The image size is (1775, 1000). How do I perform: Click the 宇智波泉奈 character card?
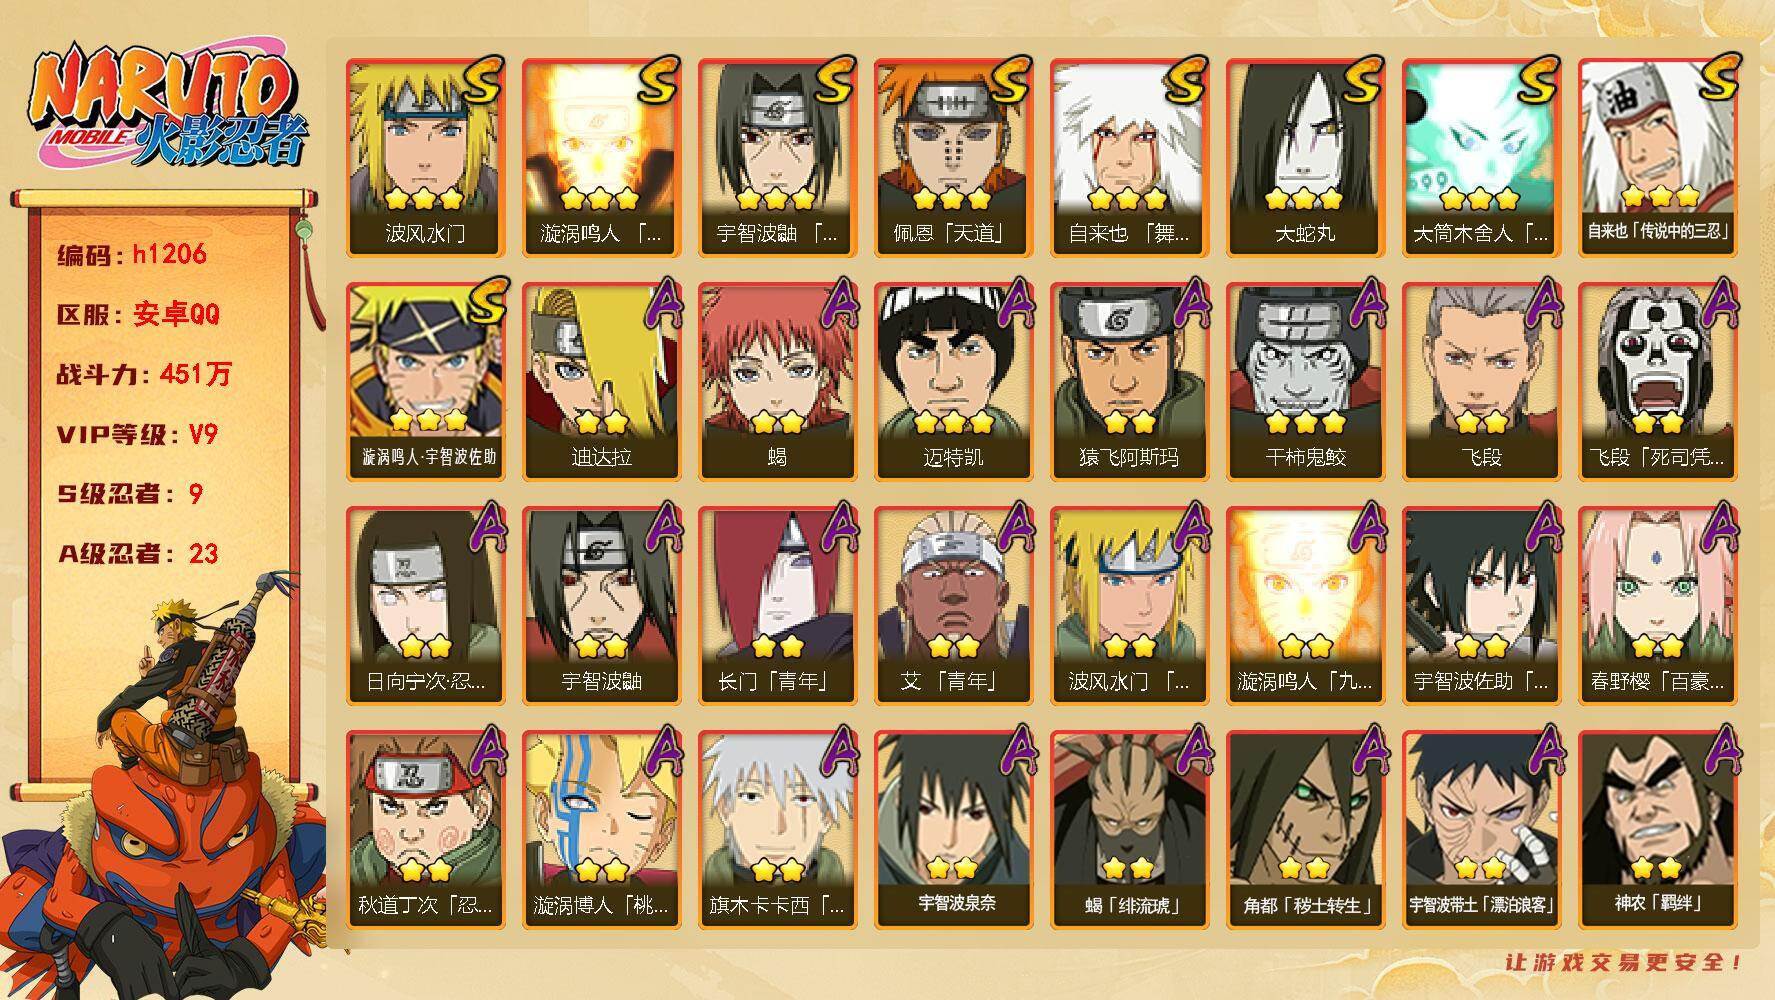(x=954, y=830)
